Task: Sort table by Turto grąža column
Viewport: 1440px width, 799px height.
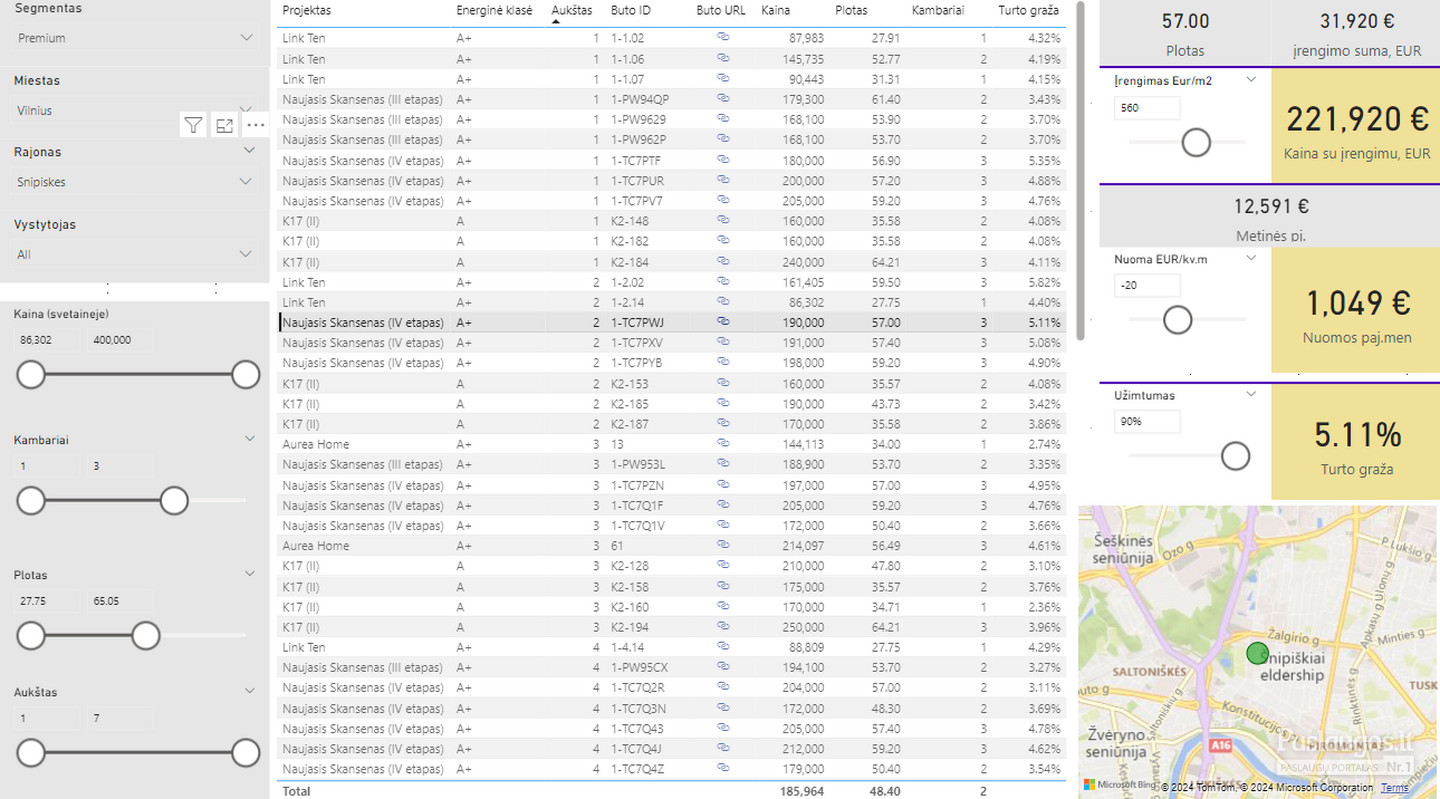Action: (1028, 11)
